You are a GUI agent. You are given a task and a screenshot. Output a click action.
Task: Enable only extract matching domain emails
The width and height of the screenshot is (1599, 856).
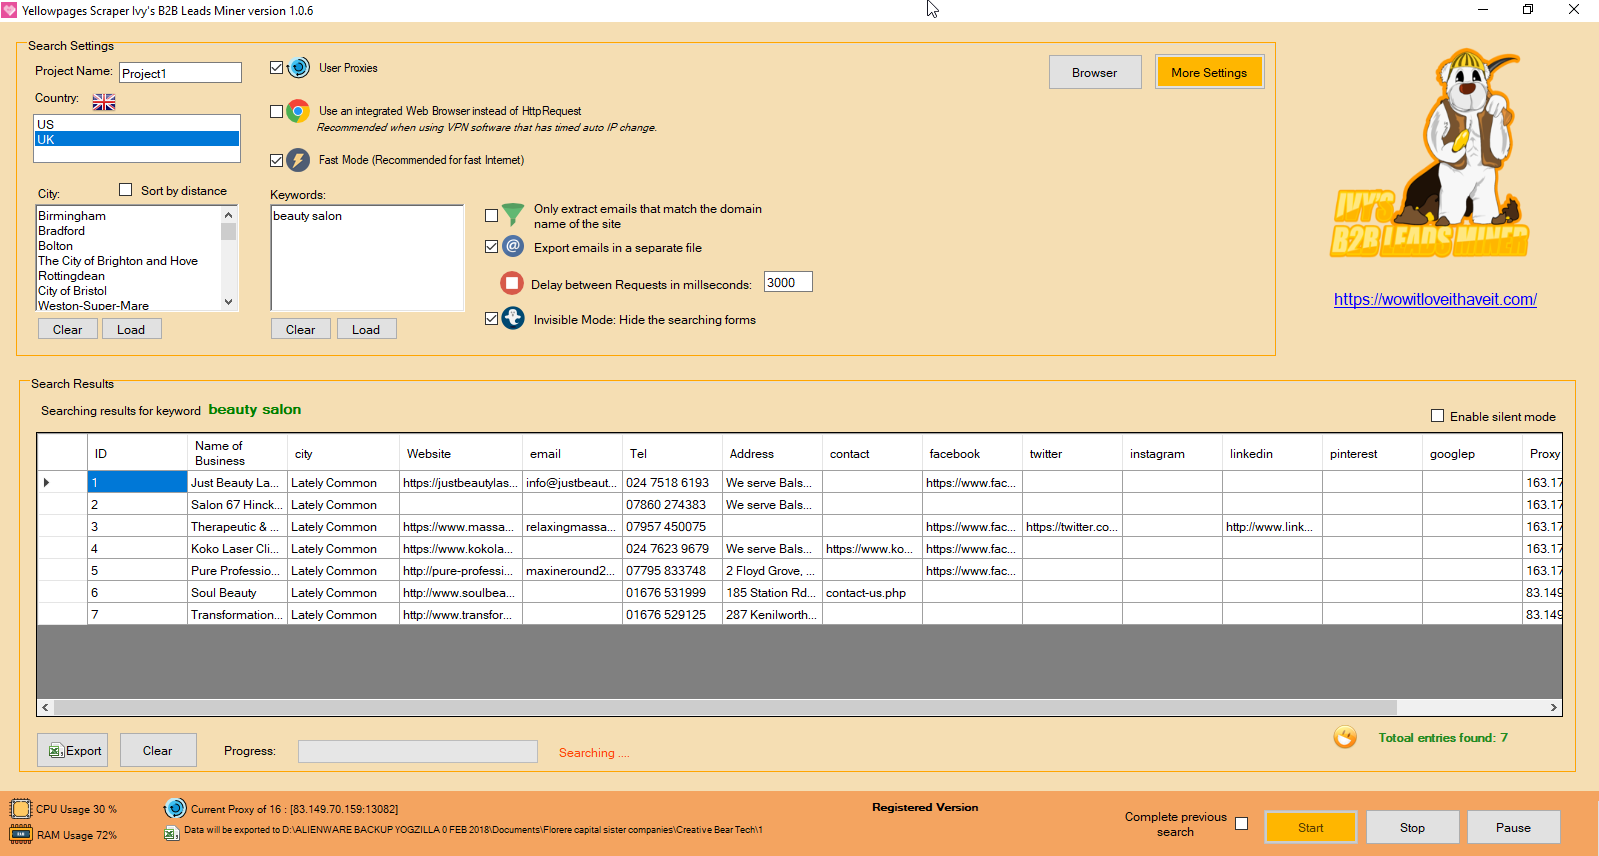pos(491,215)
